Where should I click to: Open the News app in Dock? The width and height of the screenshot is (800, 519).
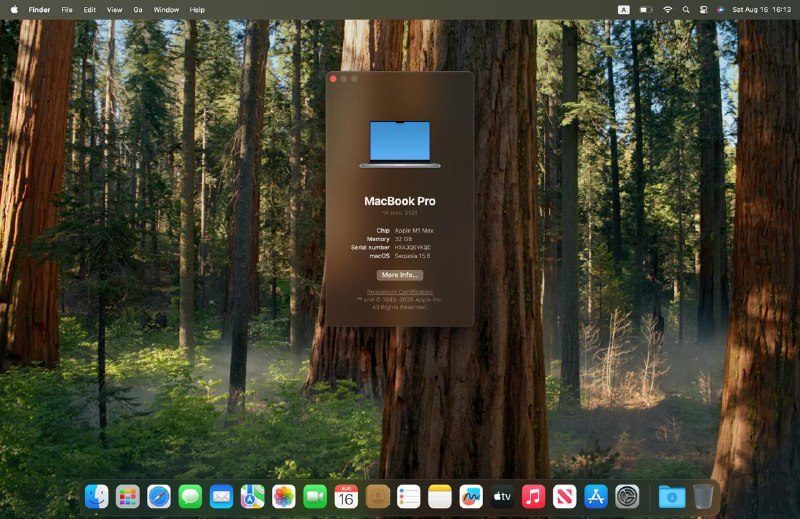click(565, 496)
